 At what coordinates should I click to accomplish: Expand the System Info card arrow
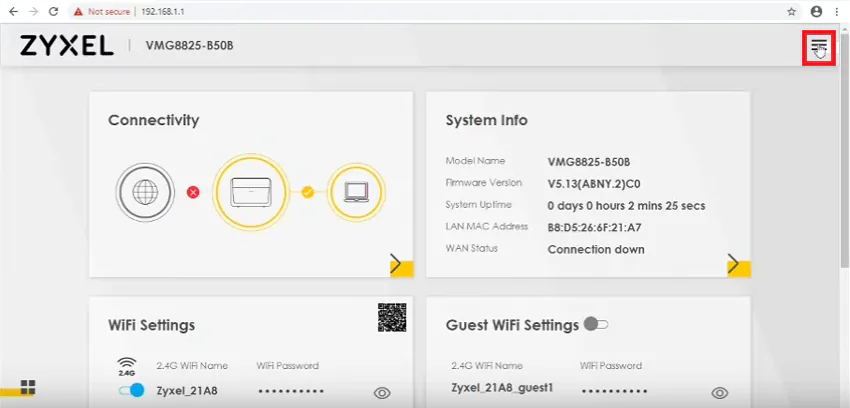738,265
